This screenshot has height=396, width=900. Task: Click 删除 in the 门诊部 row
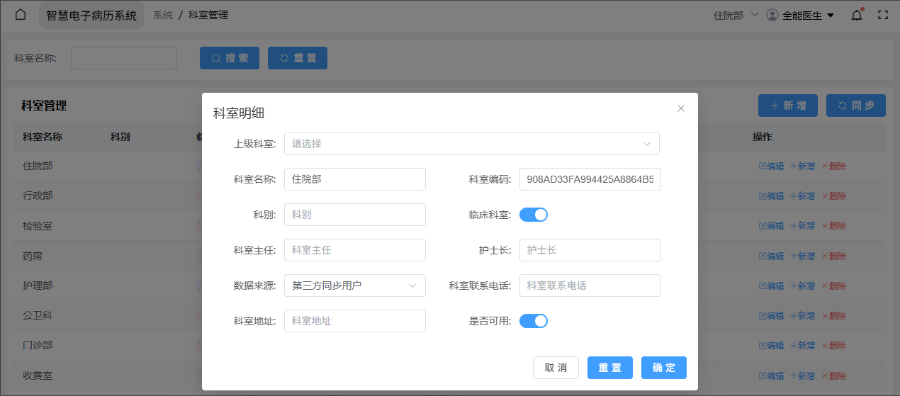pyautogui.click(x=833, y=345)
